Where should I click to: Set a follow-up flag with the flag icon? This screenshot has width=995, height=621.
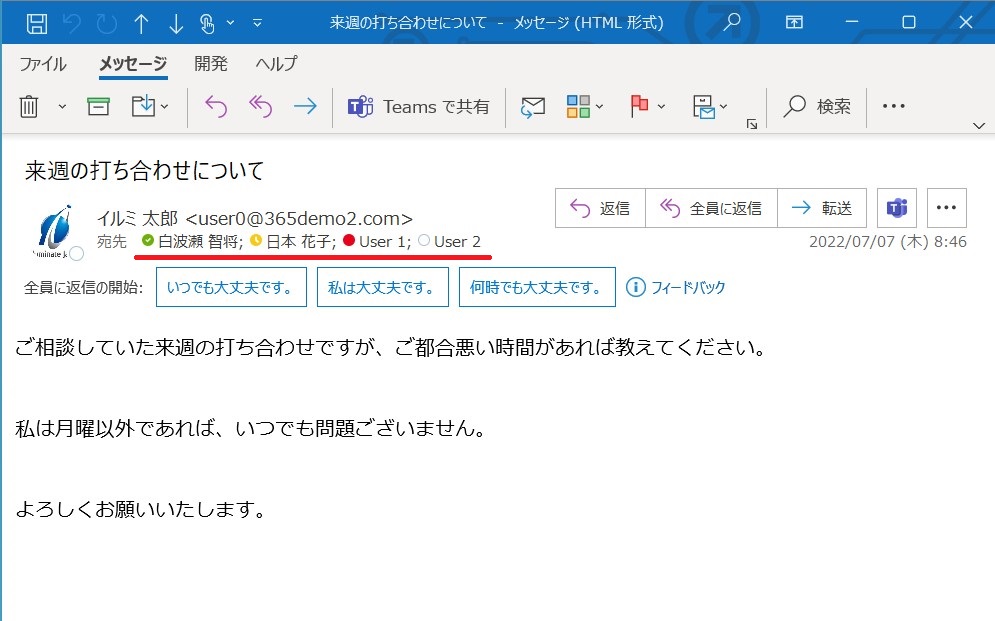[x=641, y=105]
